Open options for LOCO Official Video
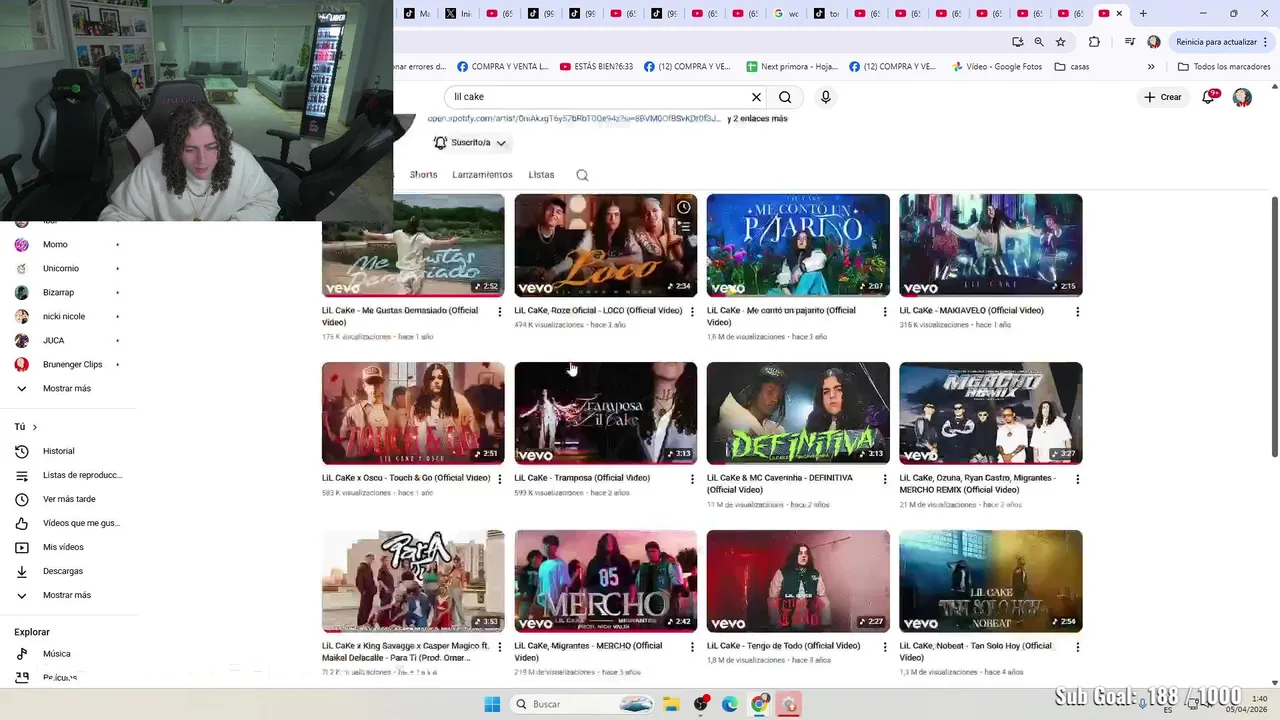Screen dimensions: 1280x720 point(692,312)
